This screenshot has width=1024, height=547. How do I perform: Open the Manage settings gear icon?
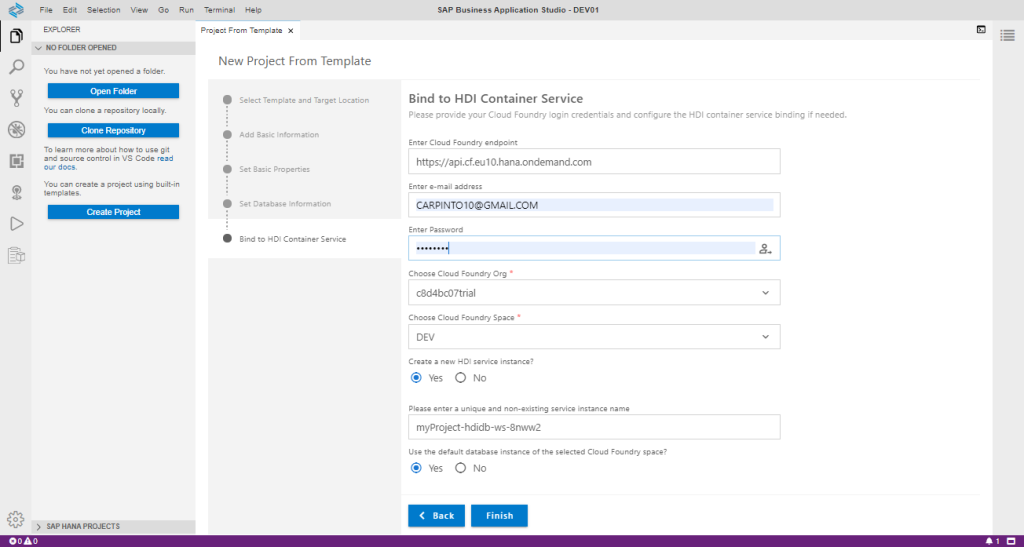tap(16, 519)
